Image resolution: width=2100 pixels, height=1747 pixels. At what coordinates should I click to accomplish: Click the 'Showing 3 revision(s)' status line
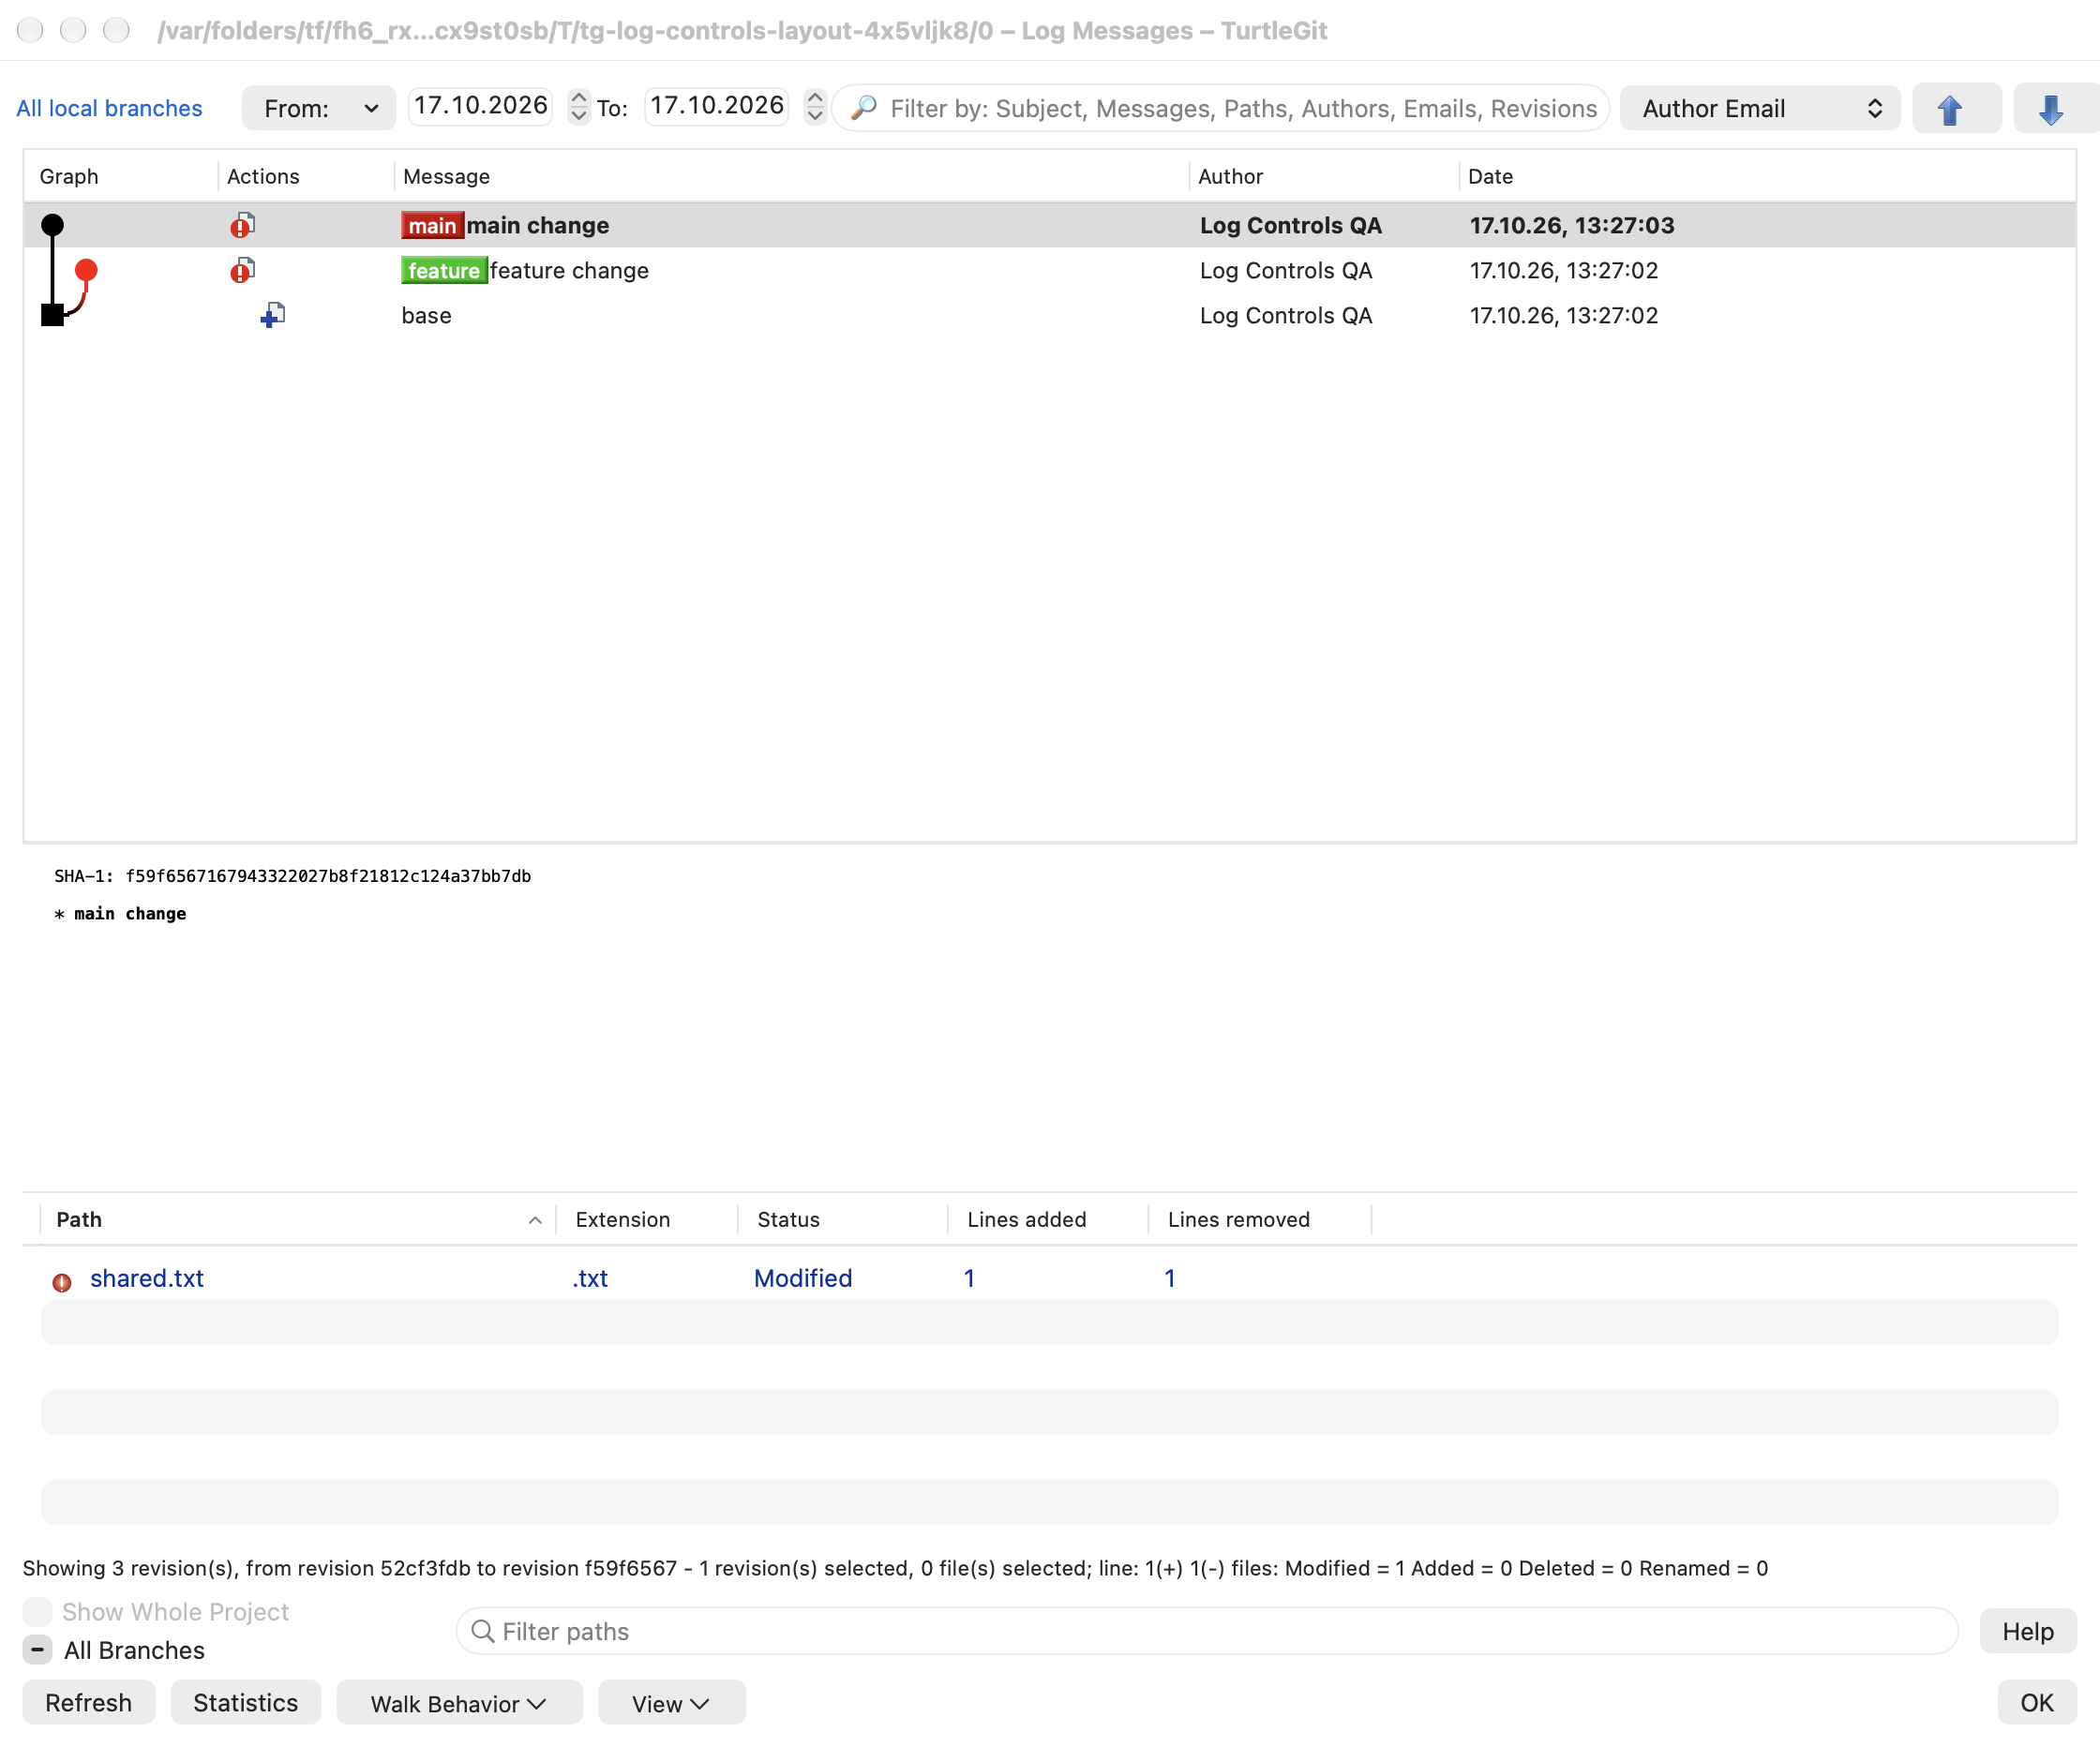(x=895, y=1568)
